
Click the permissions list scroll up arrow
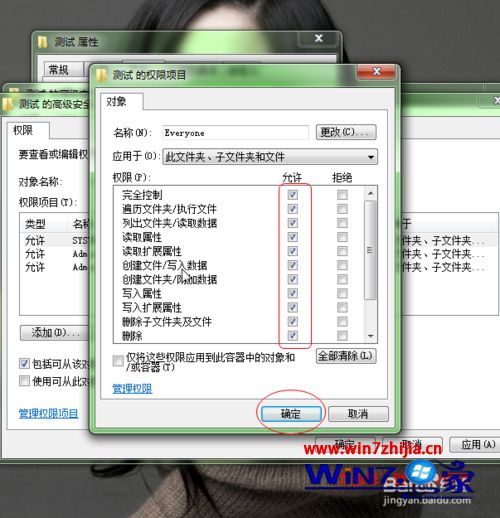pyautogui.click(x=371, y=193)
